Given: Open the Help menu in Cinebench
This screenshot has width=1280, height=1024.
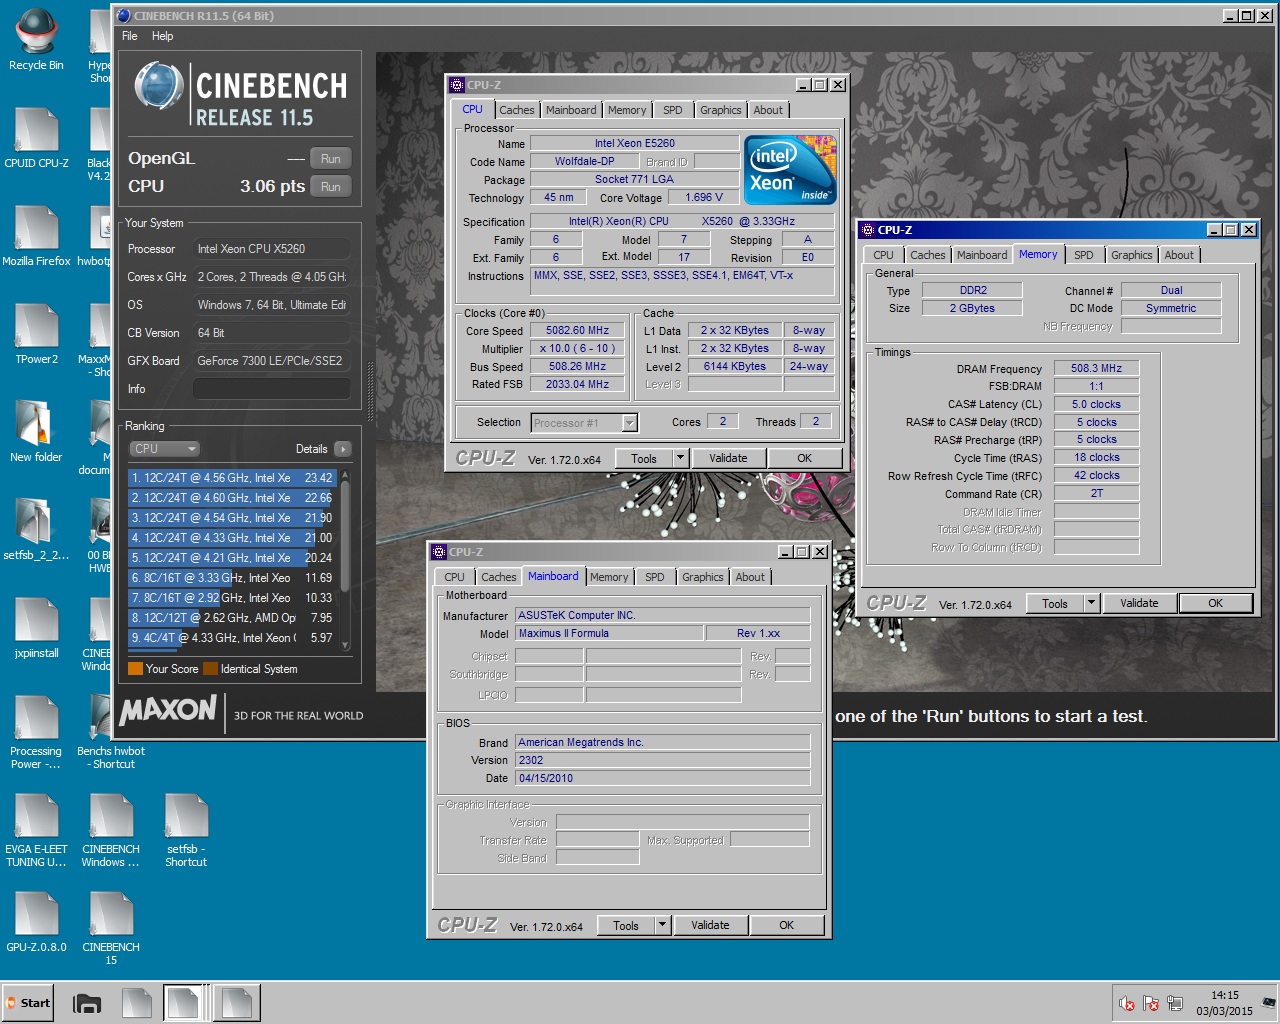Looking at the screenshot, I should (162, 36).
